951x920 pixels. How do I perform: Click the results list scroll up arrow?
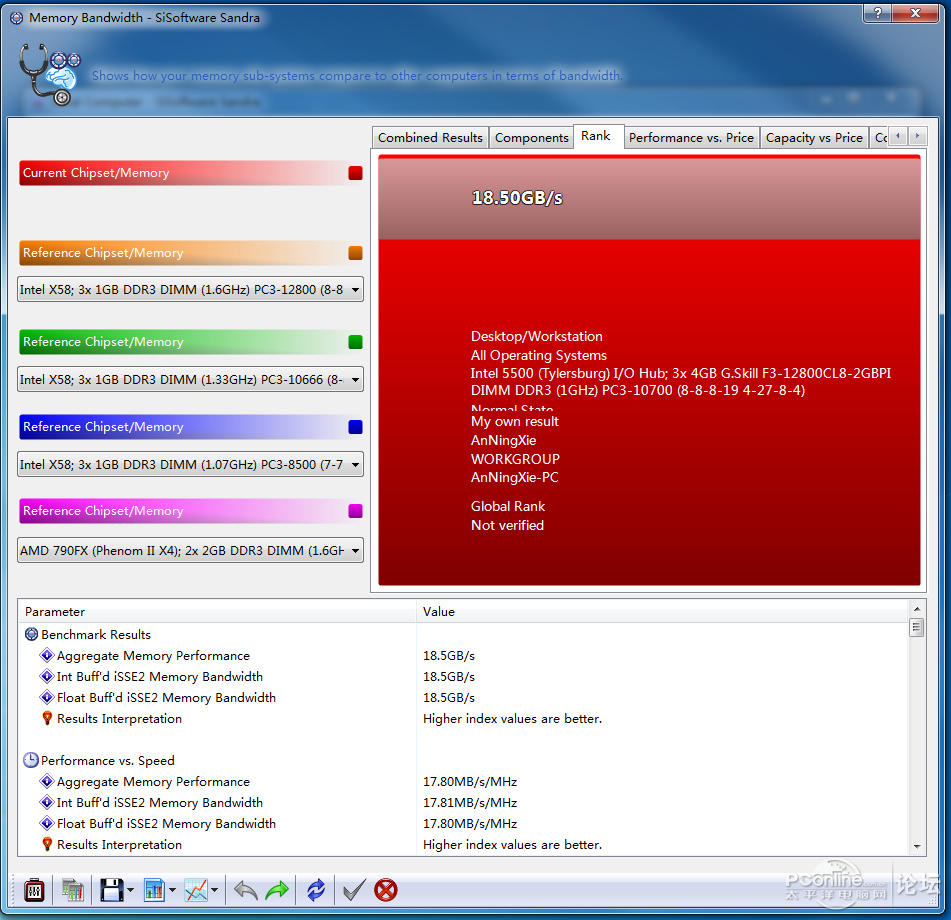tap(916, 608)
